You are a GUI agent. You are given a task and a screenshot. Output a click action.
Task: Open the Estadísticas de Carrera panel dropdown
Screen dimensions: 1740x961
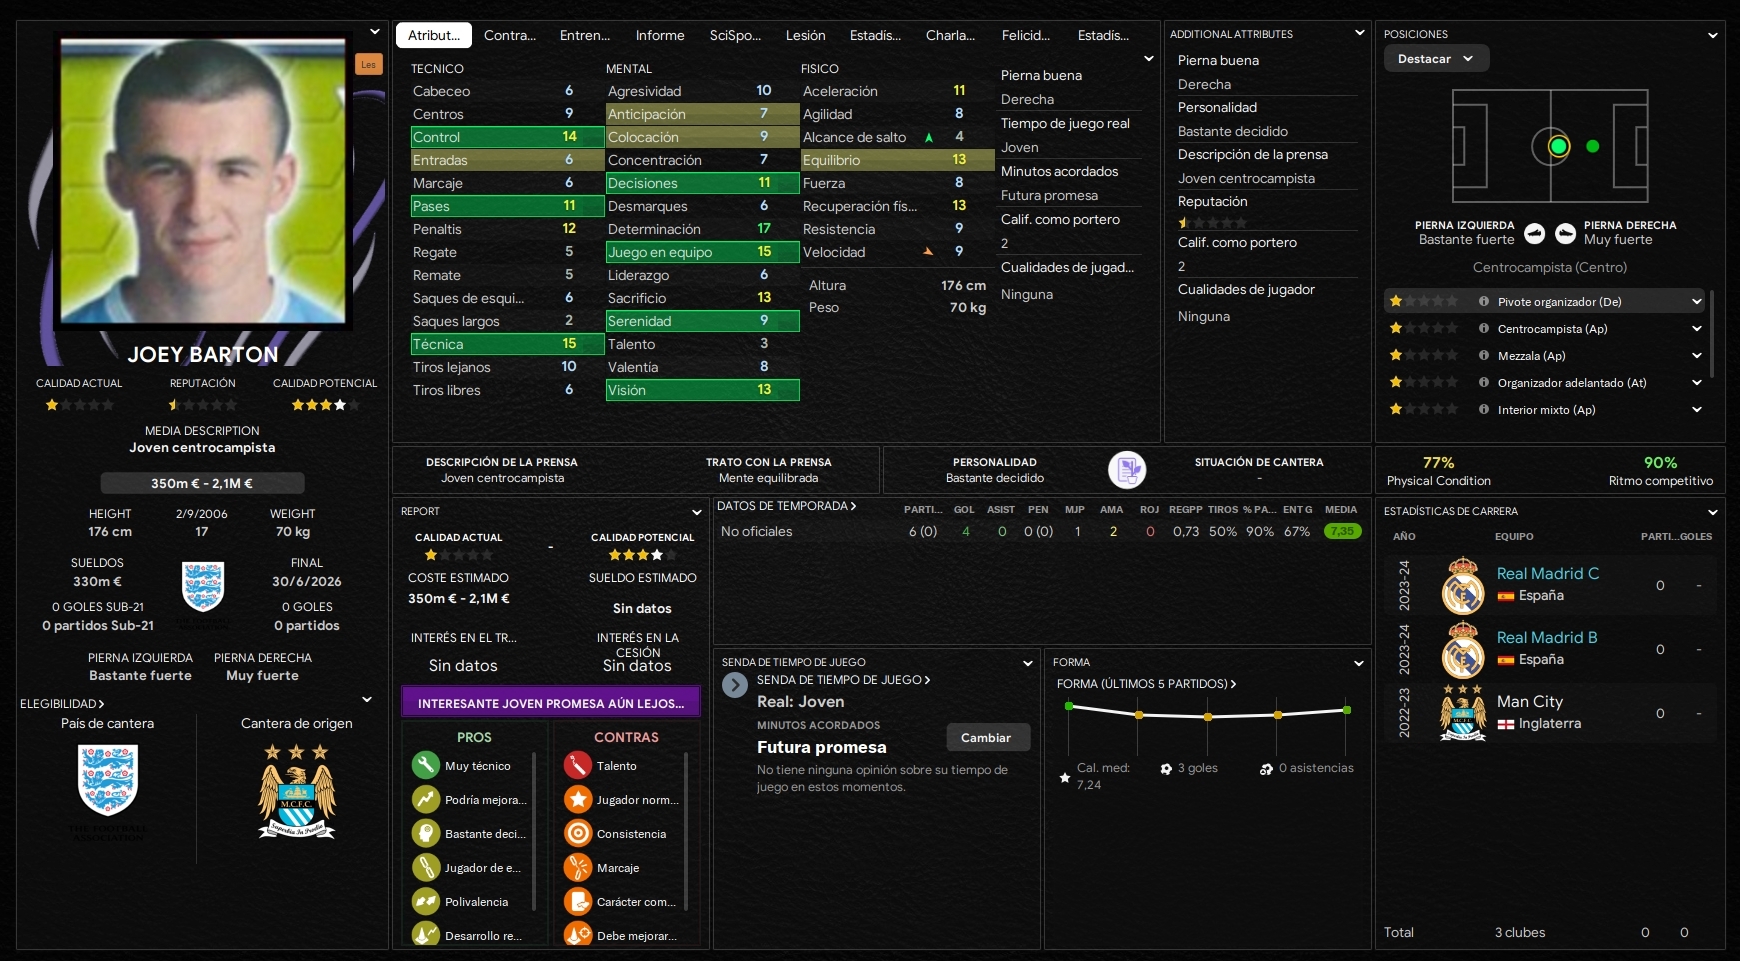pos(1713,512)
